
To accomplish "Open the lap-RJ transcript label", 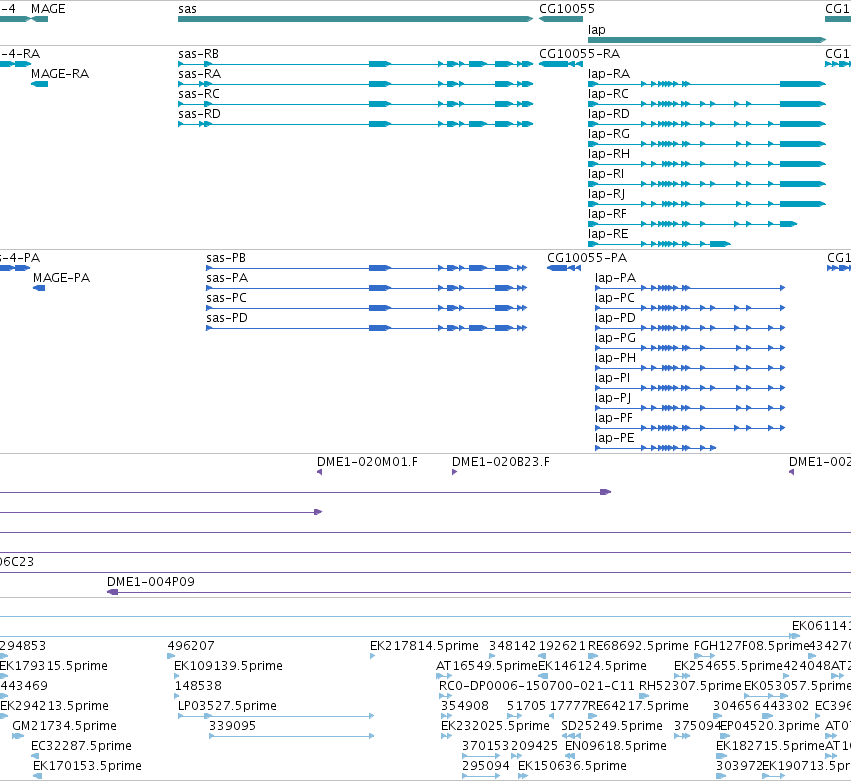I will pos(606,194).
